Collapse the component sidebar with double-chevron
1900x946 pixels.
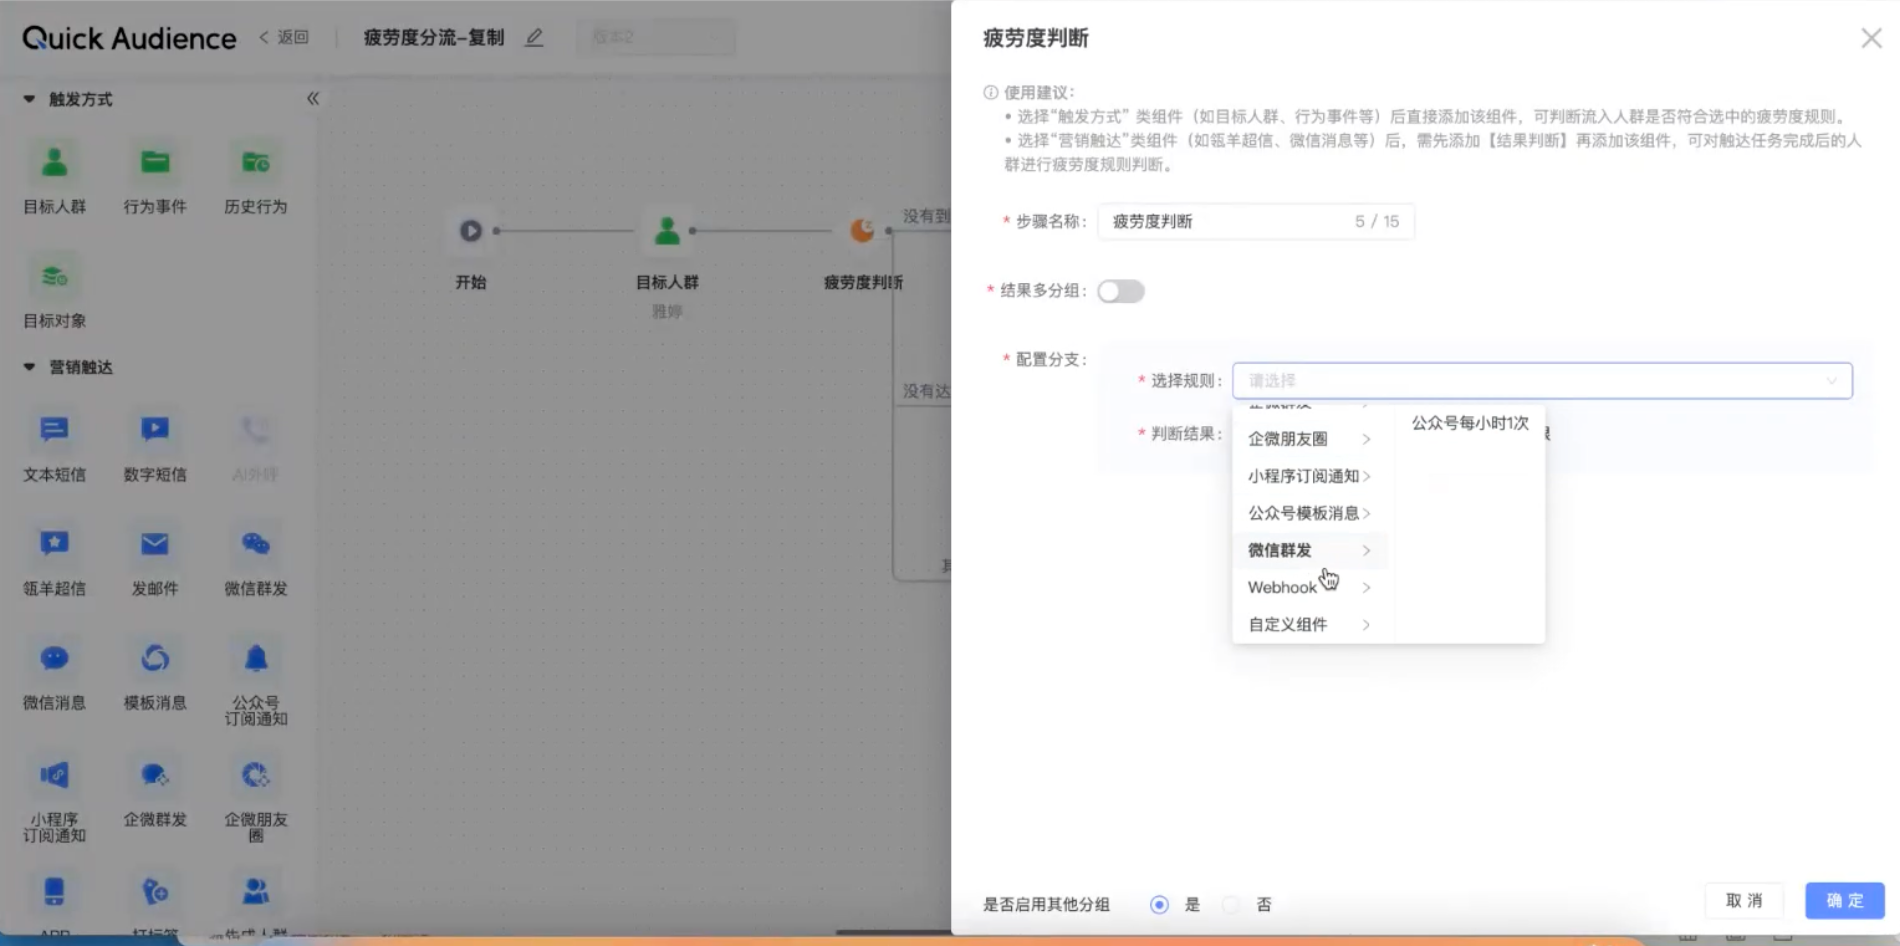313,98
